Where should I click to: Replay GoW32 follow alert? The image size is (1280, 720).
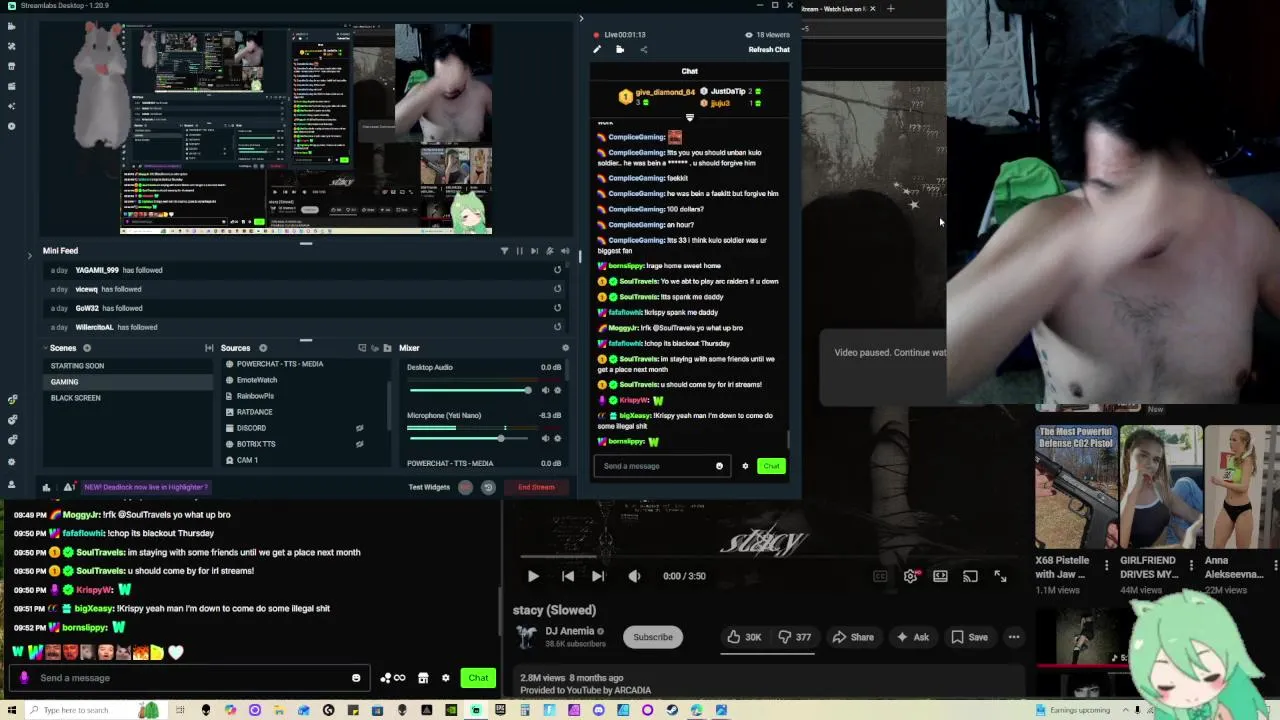[557, 308]
